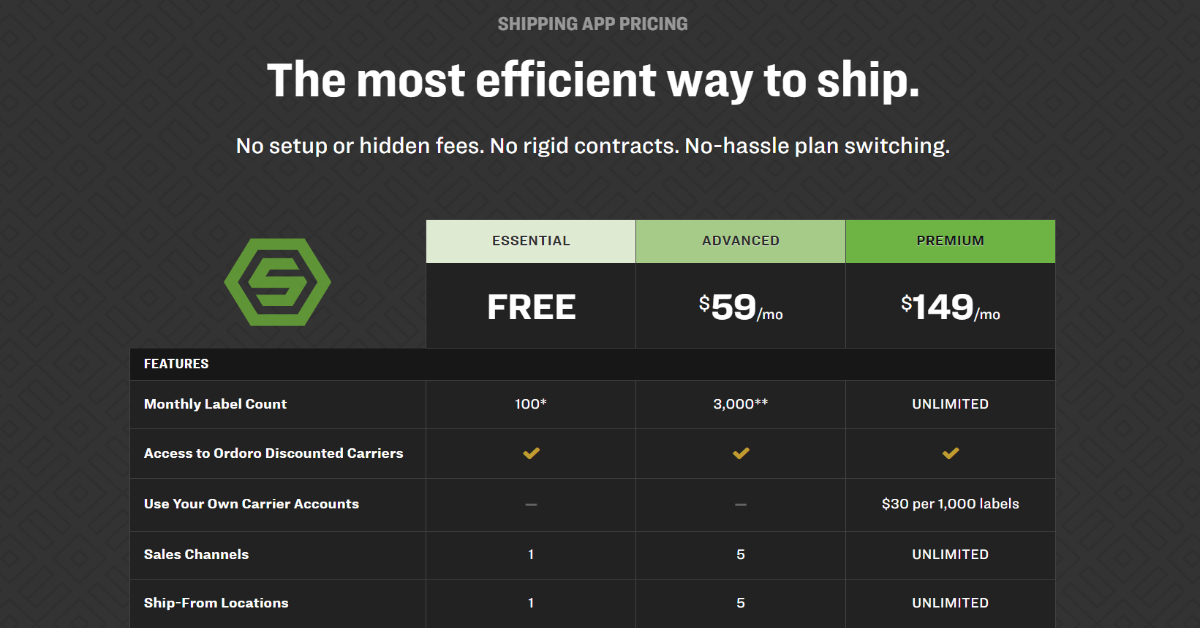Click the 3,000** label count cell
1200x628 pixels.
(x=741, y=404)
